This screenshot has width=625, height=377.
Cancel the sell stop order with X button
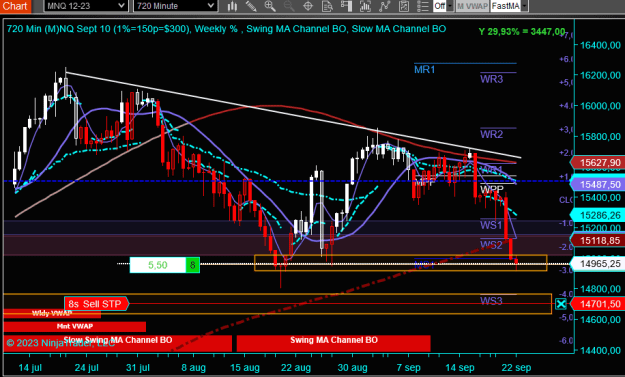(x=561, y=304)
